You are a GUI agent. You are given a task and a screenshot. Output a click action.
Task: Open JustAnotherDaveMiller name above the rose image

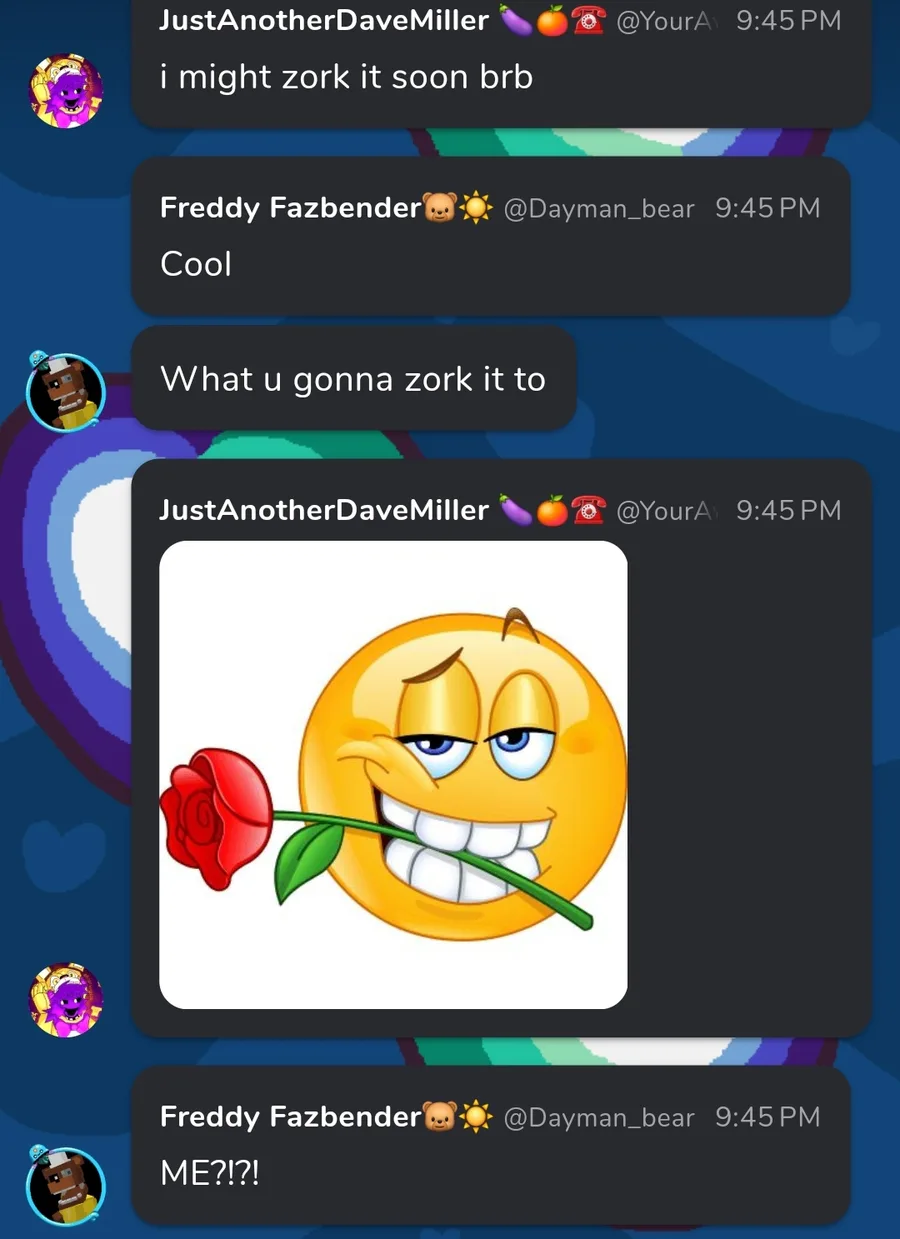(324, 510)
